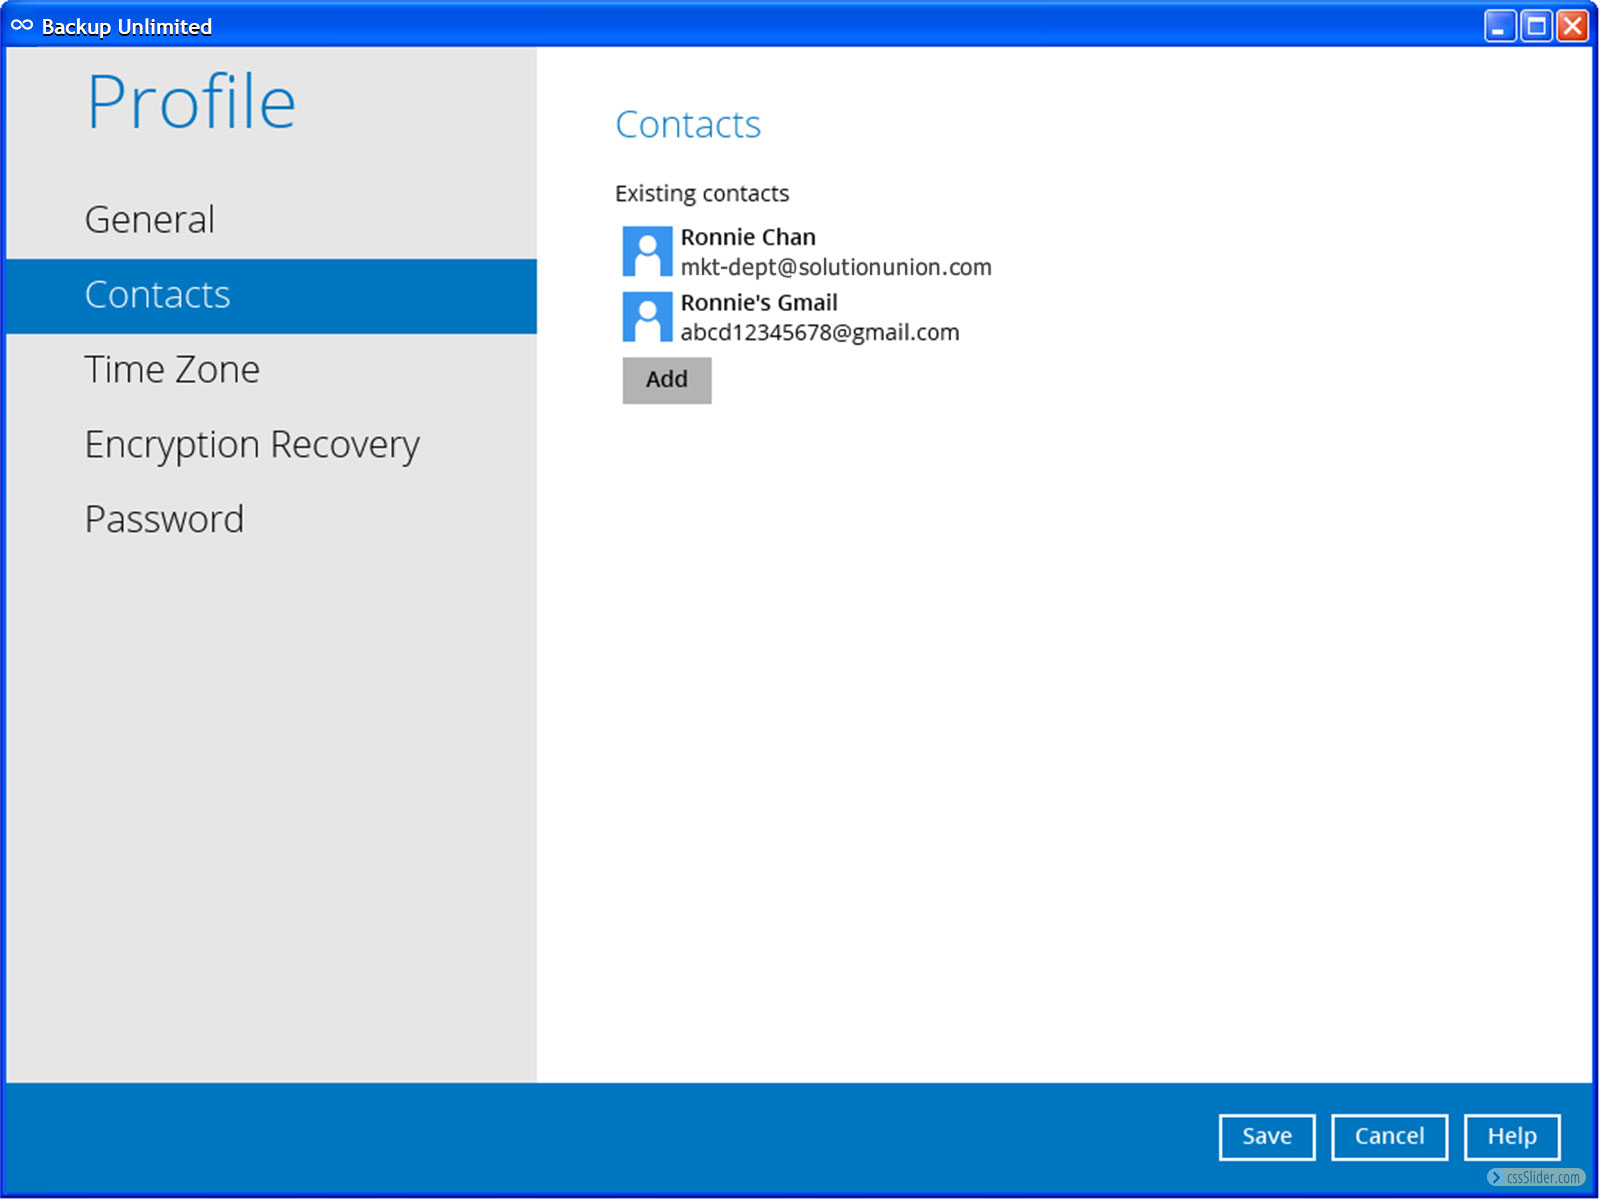Open the Encryption Recovery section
The image size is (1600, 1200).
pyautogui.click(x=252, y=445)
